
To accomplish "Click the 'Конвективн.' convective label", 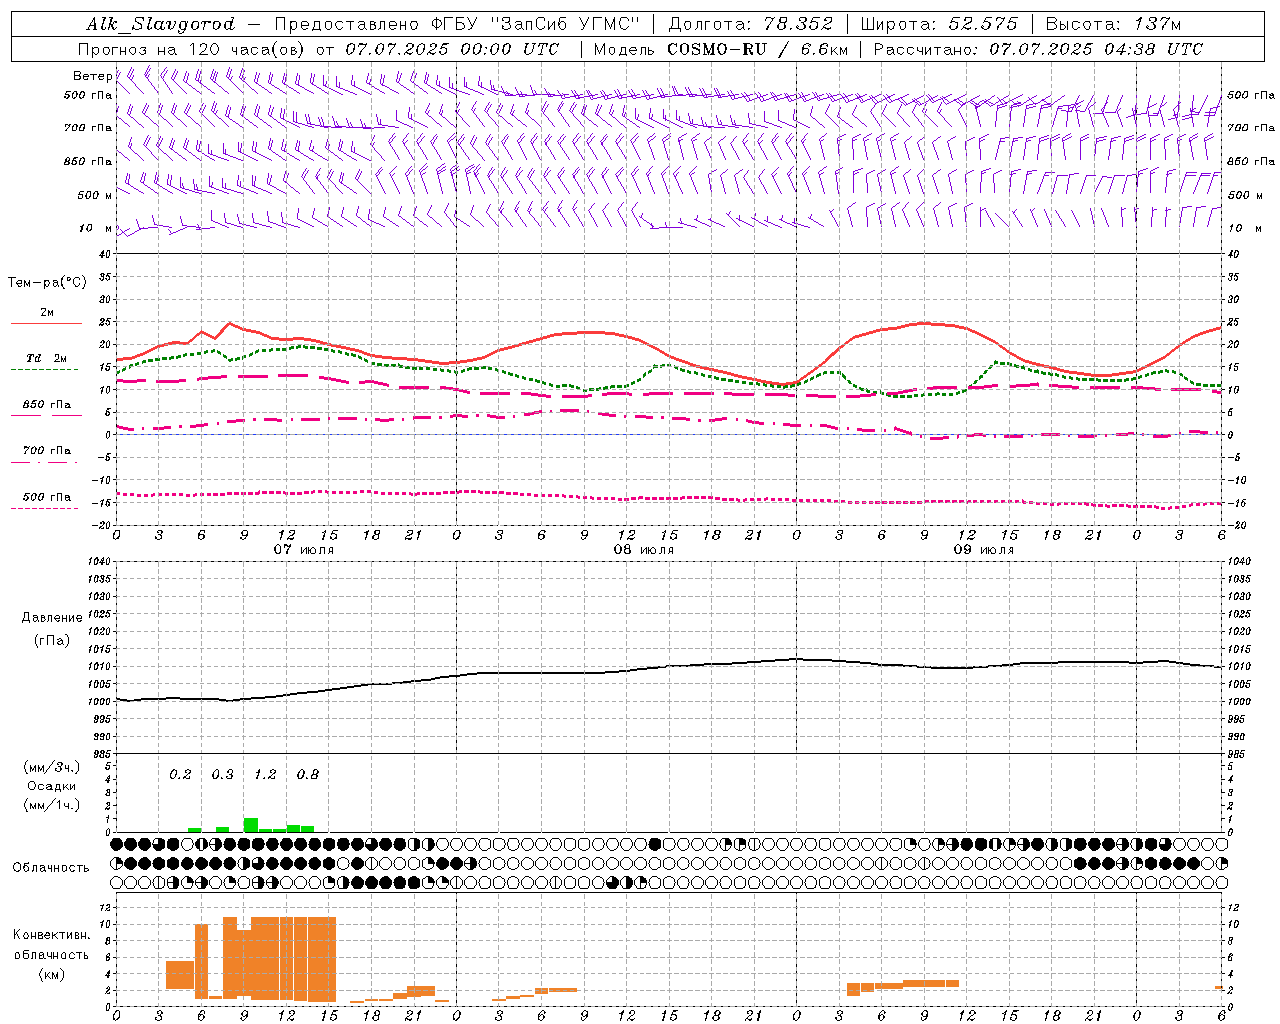I will tap(51, 935).
